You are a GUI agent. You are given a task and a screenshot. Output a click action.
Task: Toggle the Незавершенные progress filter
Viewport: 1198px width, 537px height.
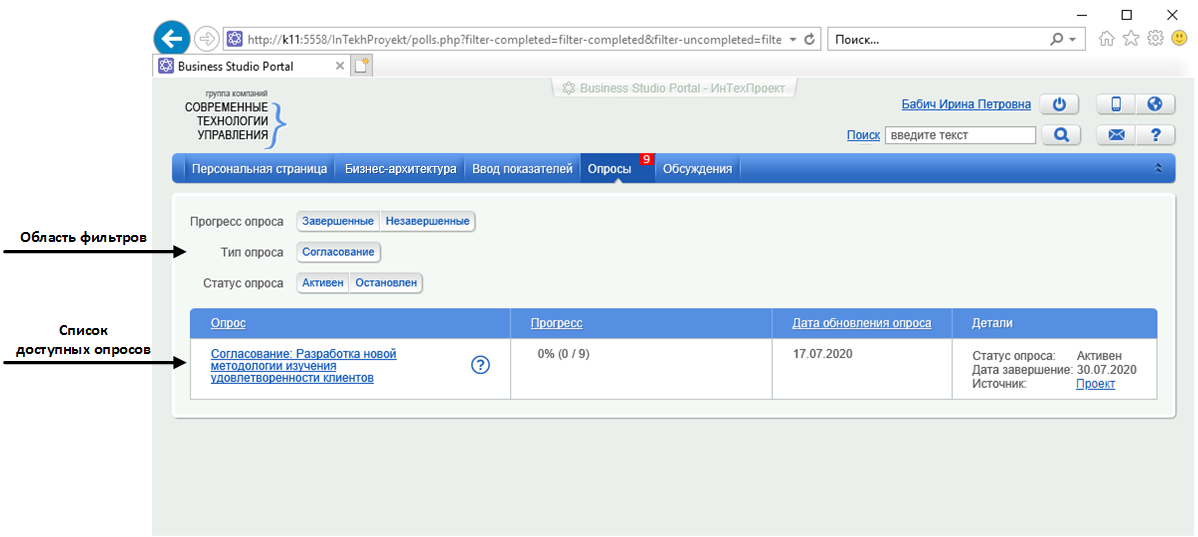click(x=428, y=221)
